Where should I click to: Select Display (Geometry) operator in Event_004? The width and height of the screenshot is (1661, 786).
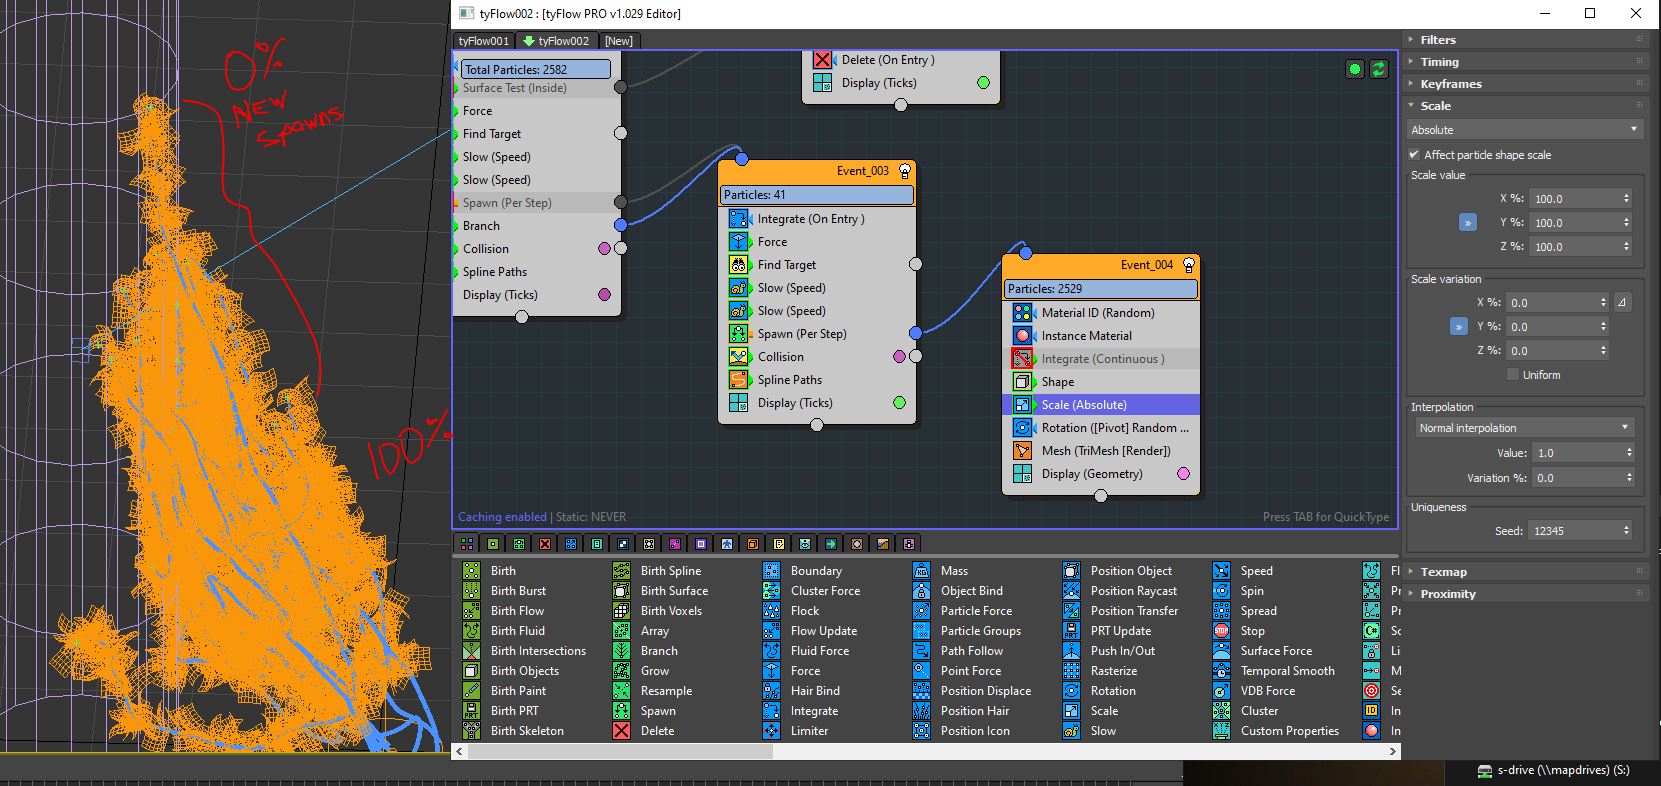[x=1100, y=474]
